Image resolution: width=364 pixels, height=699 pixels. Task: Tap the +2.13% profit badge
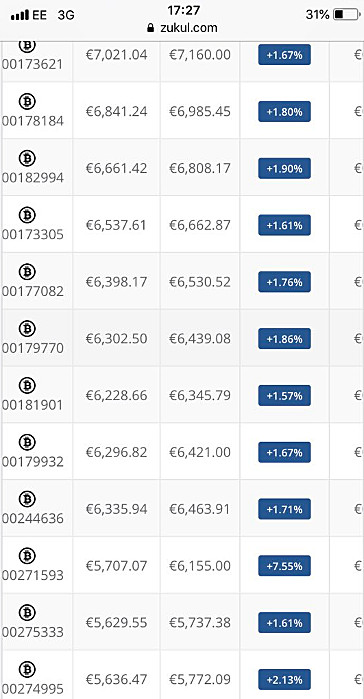coord(284,680)
